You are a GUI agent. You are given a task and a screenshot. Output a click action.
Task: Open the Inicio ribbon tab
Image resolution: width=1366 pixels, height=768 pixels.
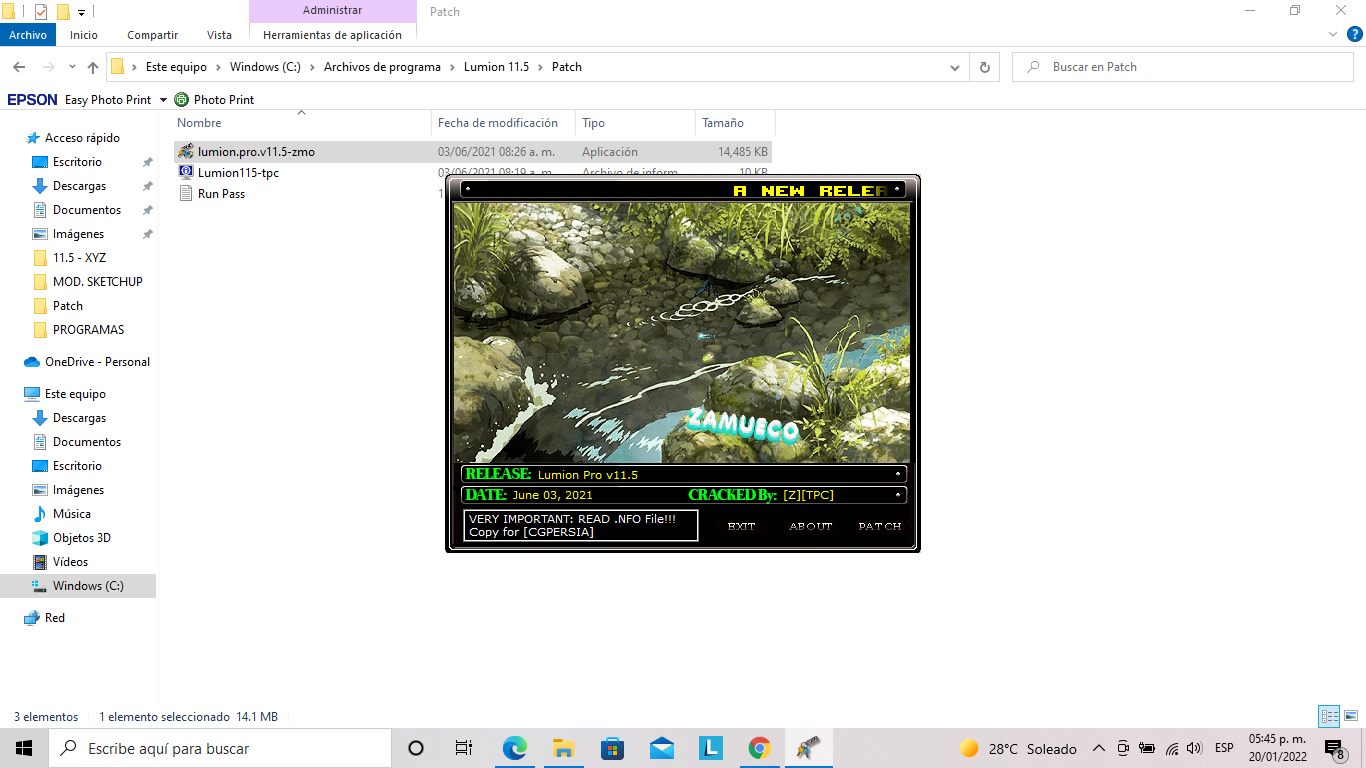pos(84,35)
